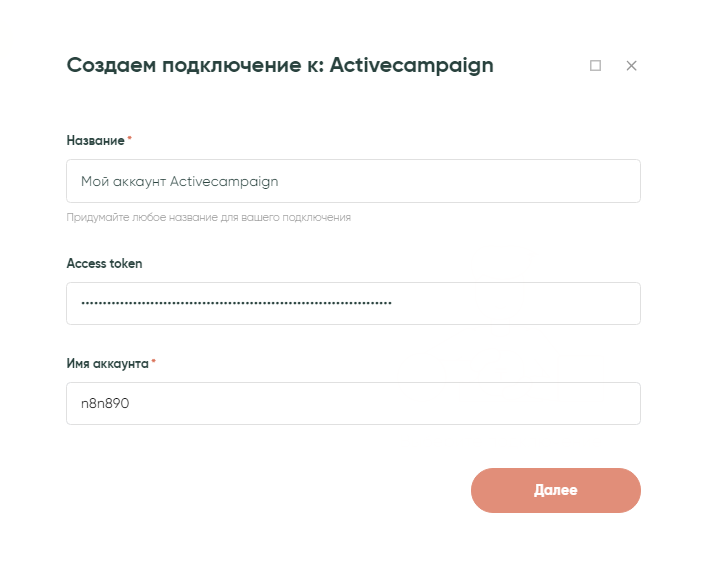This screenshot has width=709, height=574.
Task: Click the text 'Мой аккаунт Activecampaign' in field
Action: (179, 182)
